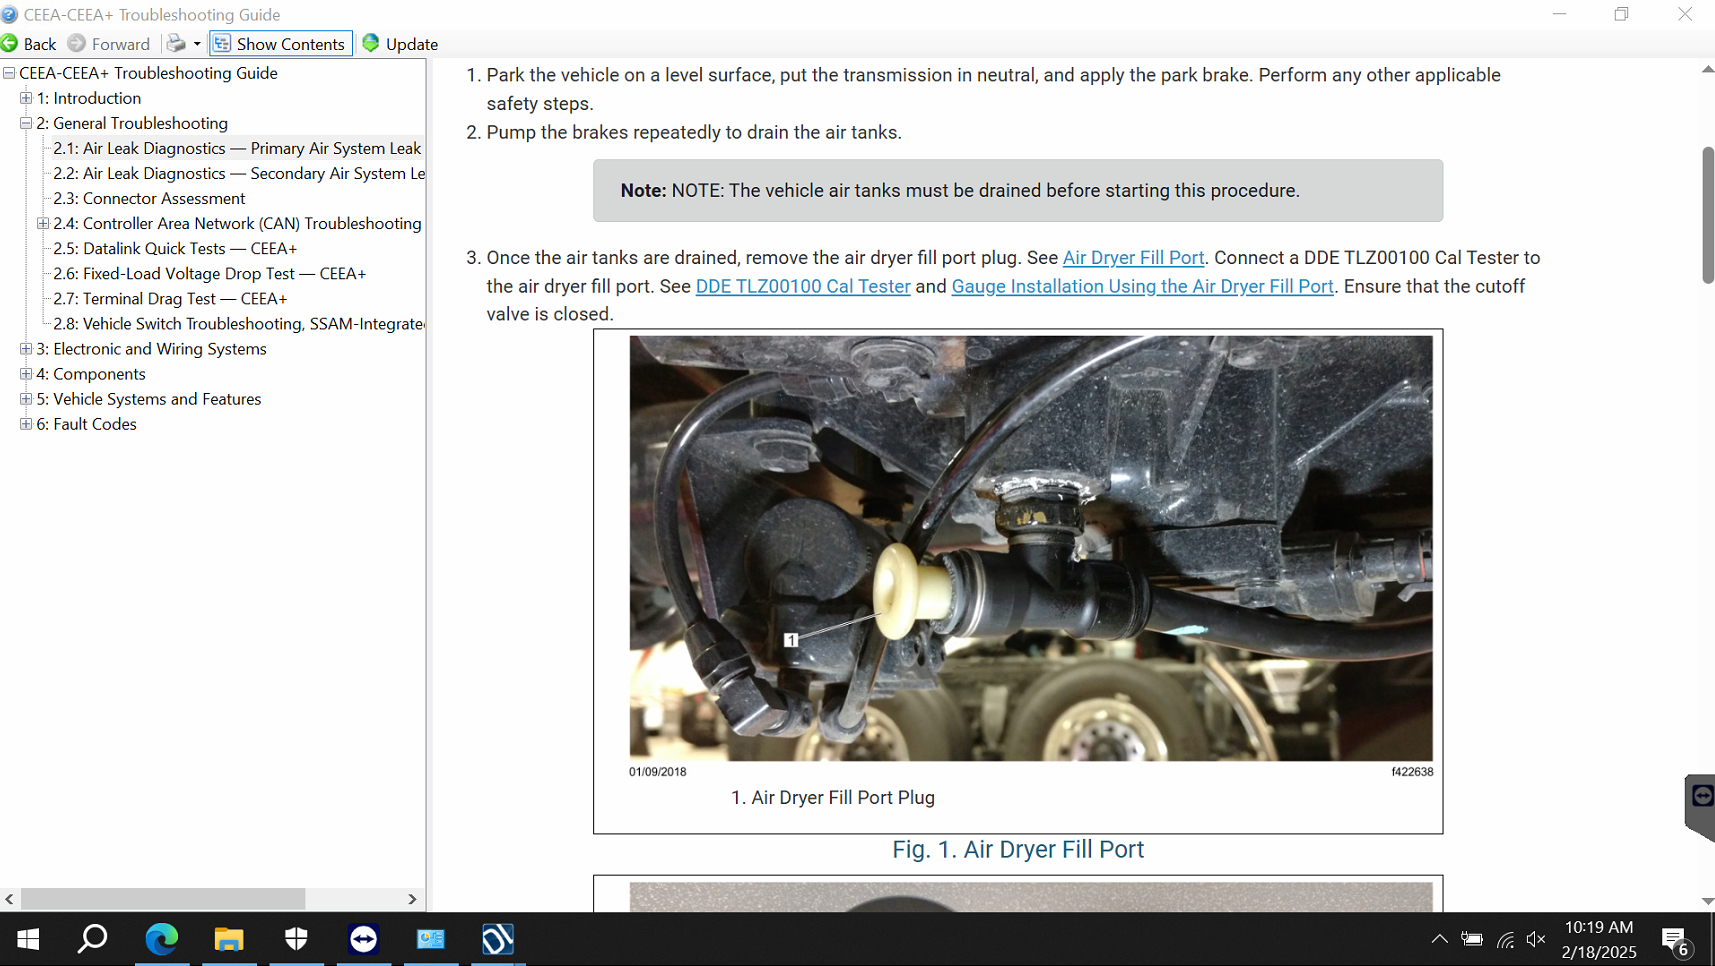Collapse the 2: General Troubleshooting node
The height and width of the screenshot is (966, 1715).
point(26,123)
